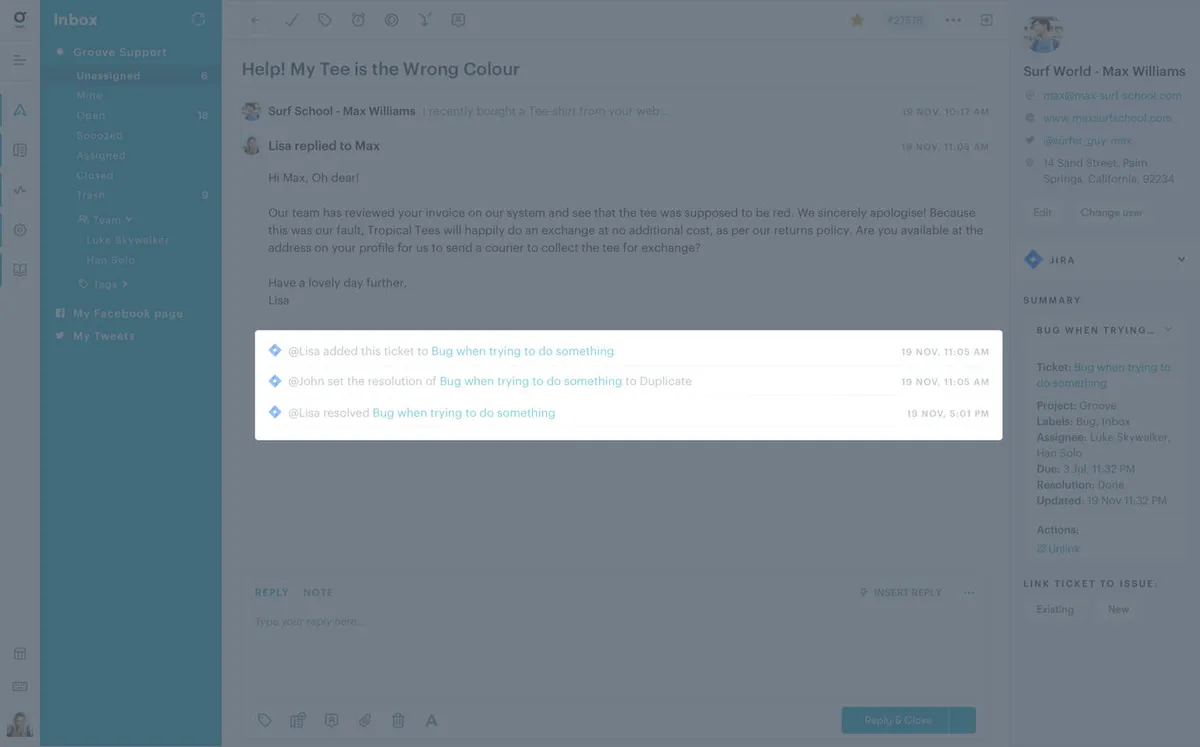The image size is (1200, 747).
Task: Click the tag icon in the reply toolbar
Action: [265, 720]
